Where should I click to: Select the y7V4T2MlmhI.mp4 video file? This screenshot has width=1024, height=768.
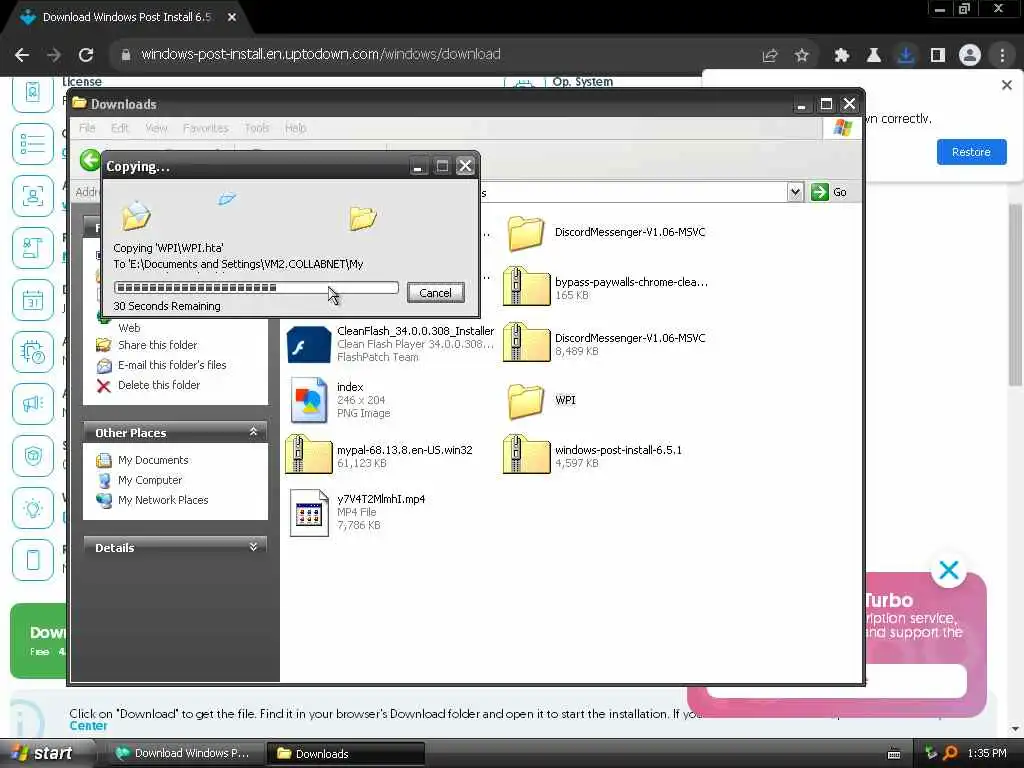[x=358, y=512]
